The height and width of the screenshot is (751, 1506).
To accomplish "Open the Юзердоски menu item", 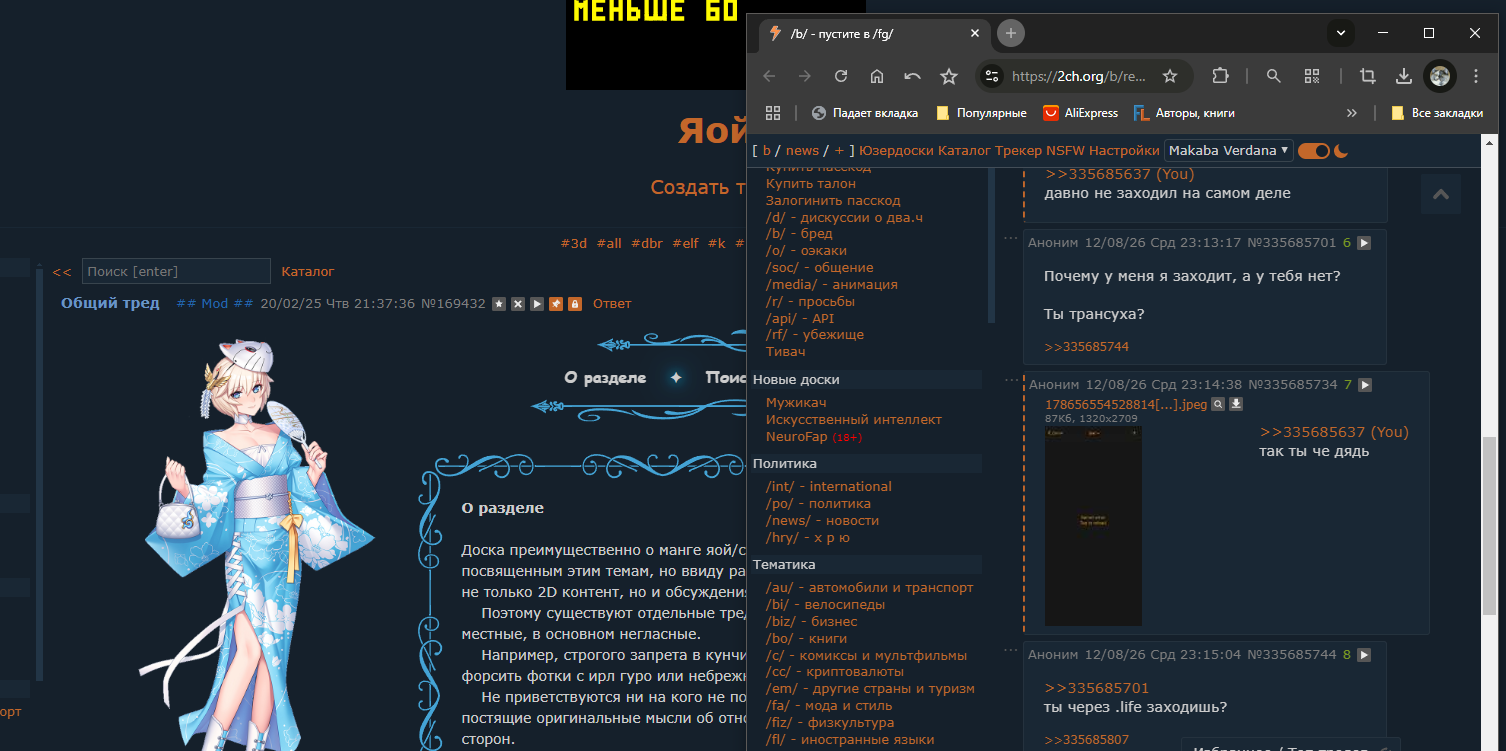I will [x=896, y=151].
